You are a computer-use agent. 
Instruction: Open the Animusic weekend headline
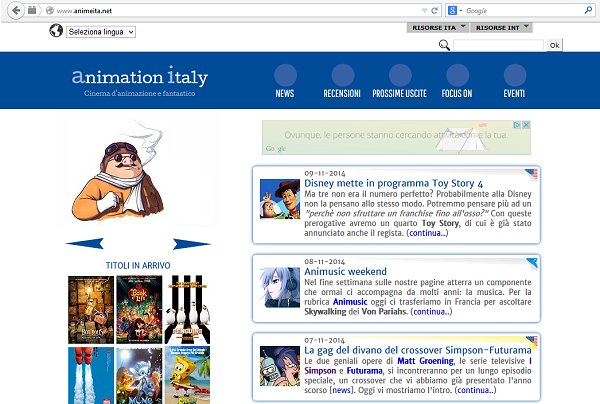pyautogui.click(x=346, y=272)
